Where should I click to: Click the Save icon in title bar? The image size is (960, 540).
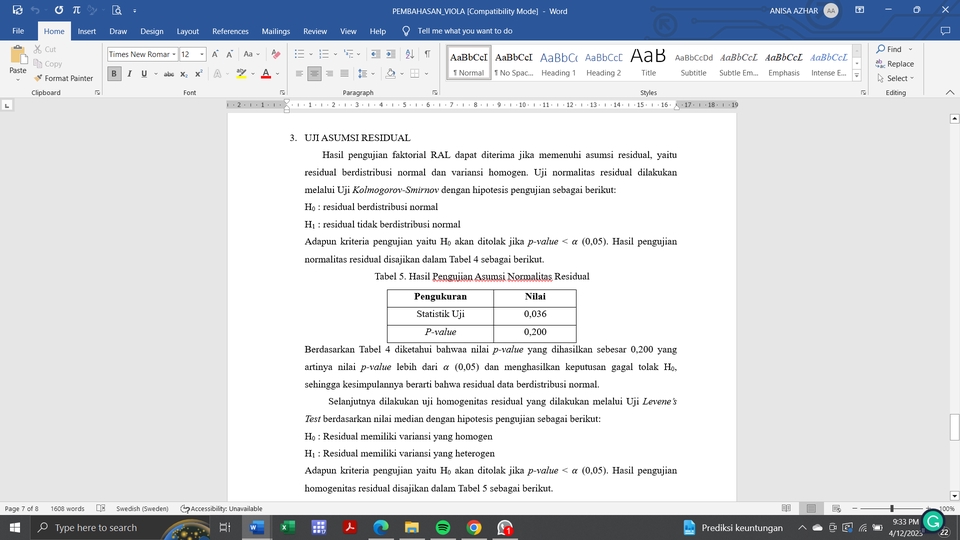(17, 10)
